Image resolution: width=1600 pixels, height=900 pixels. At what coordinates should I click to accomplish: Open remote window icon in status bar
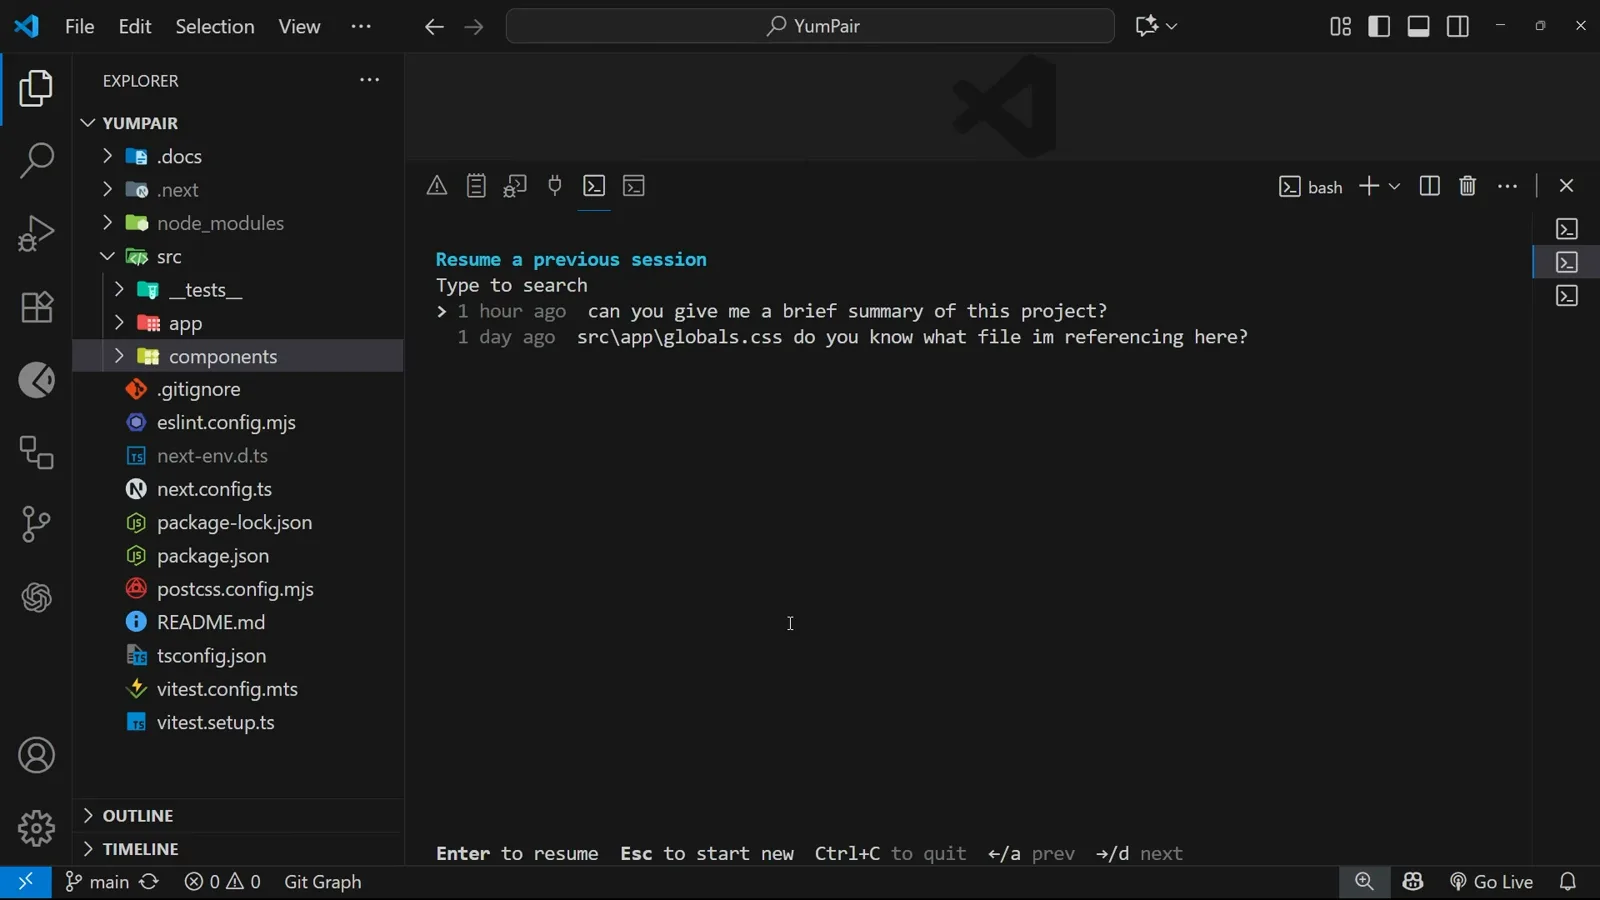tap(26, 882)
